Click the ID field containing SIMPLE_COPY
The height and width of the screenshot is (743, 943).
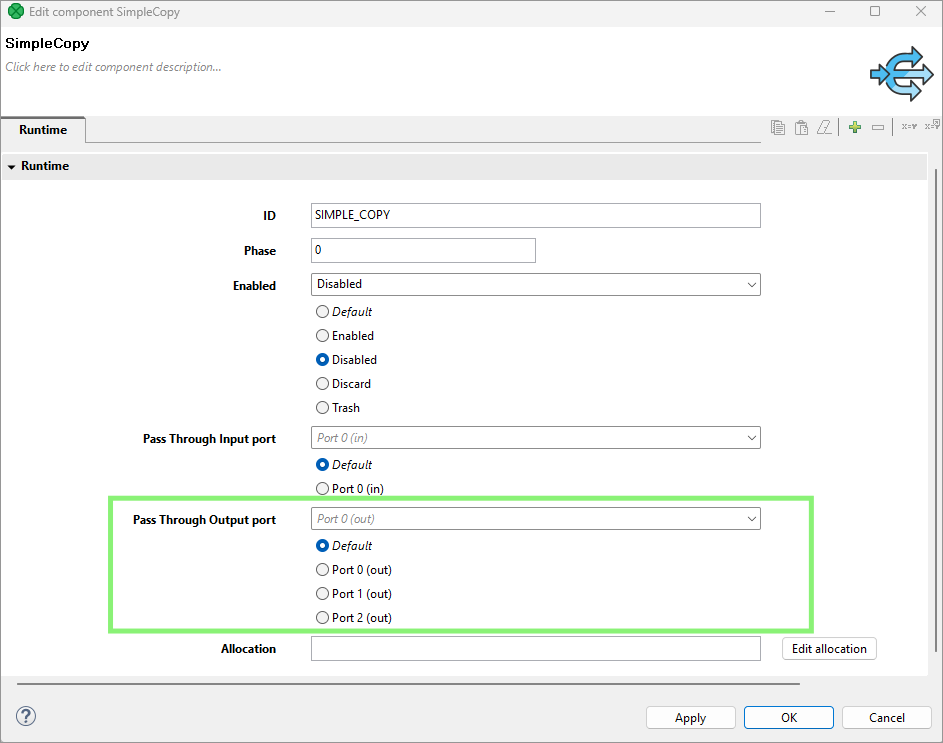click(536, 215)
